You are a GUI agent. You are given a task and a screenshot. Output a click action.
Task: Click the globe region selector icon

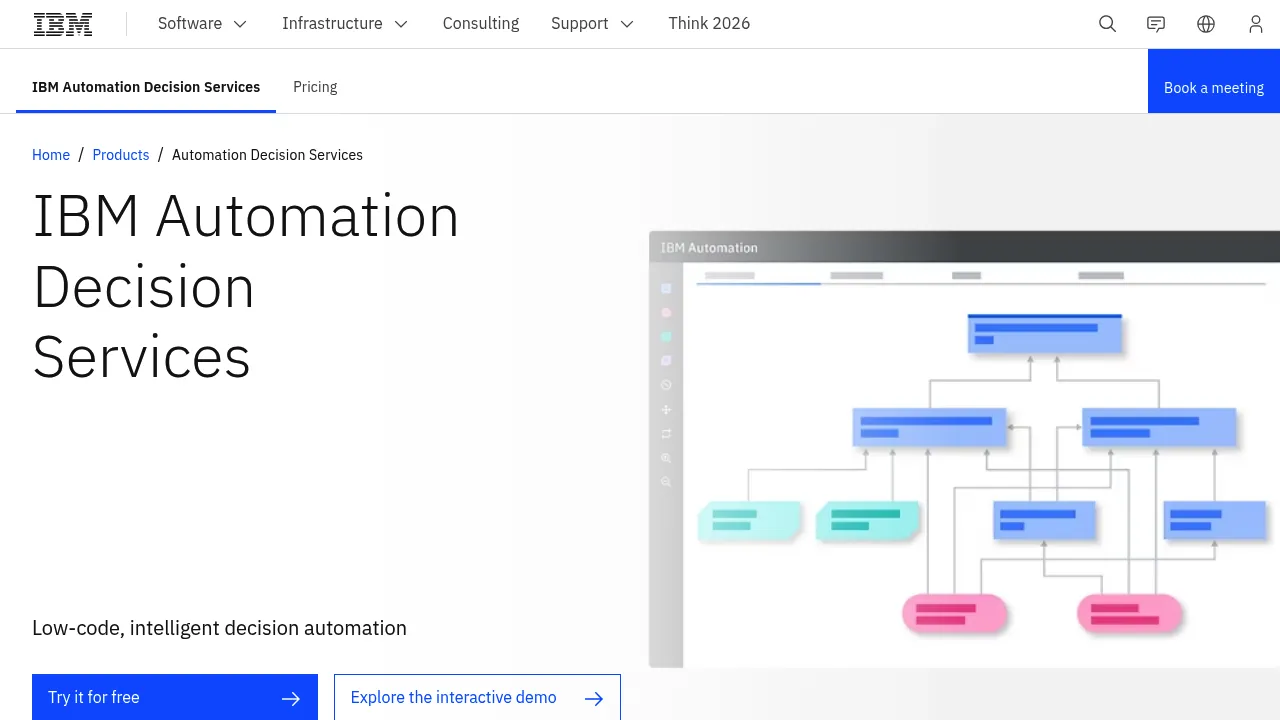click(1206, 24)
